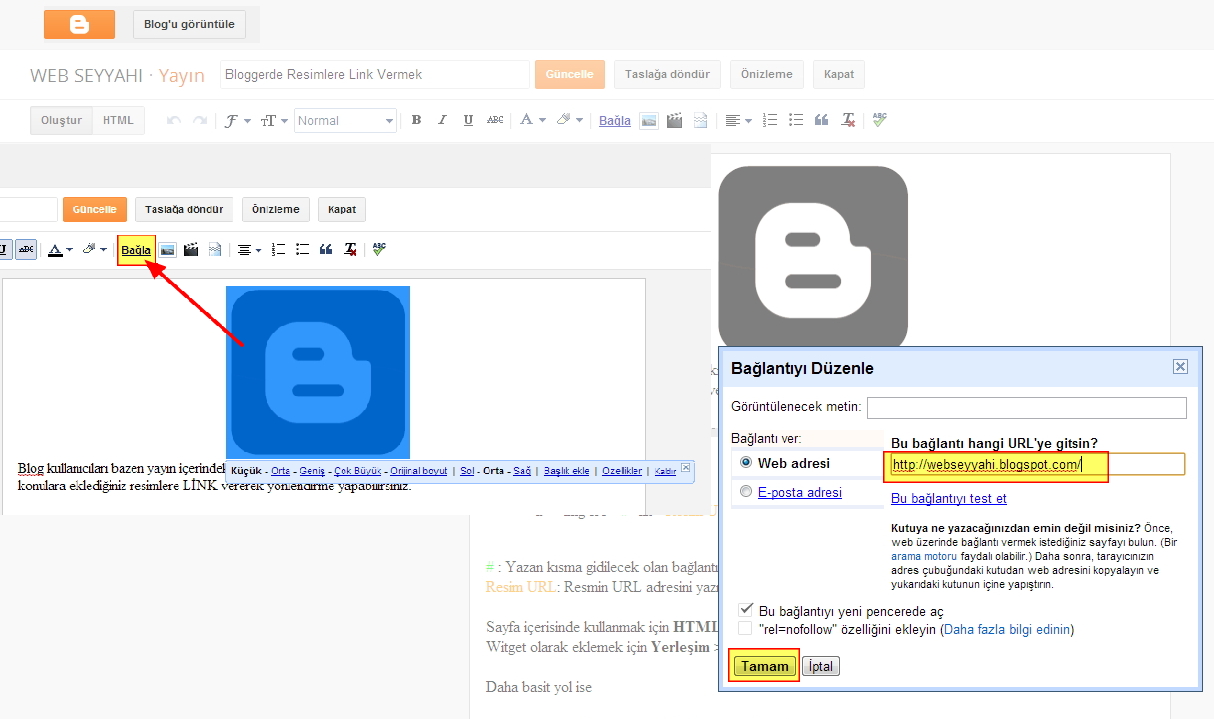Screen dimensions: 1214x719
Task: Open font size dropdown in top toolbar
Action: tap(274, 120)
